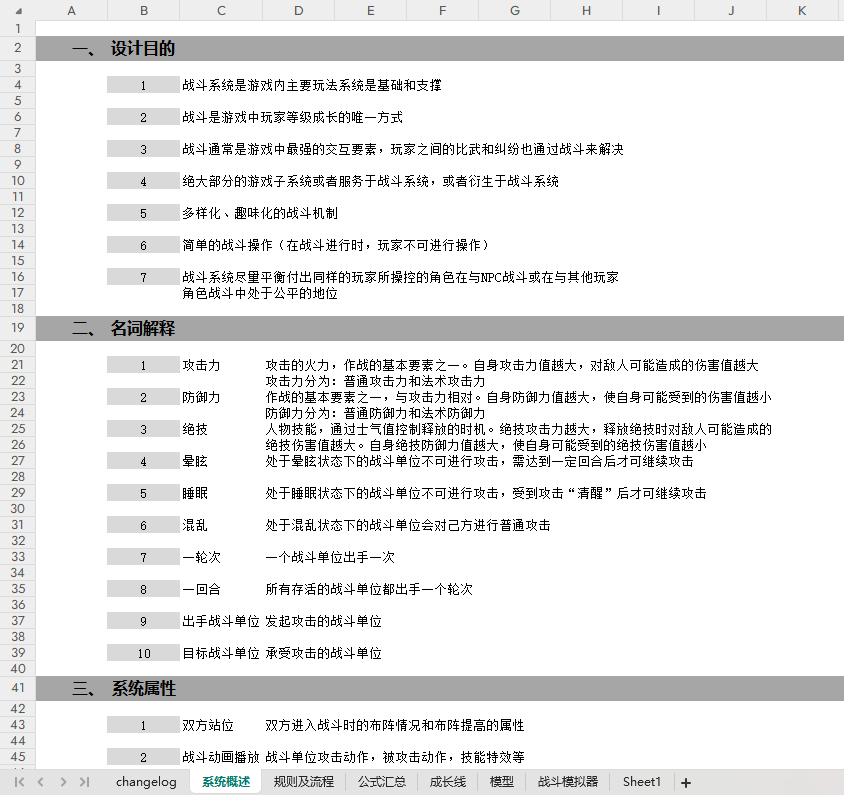Select row 19 by its row header
844x795 pixels.
(x=17, y=328)
